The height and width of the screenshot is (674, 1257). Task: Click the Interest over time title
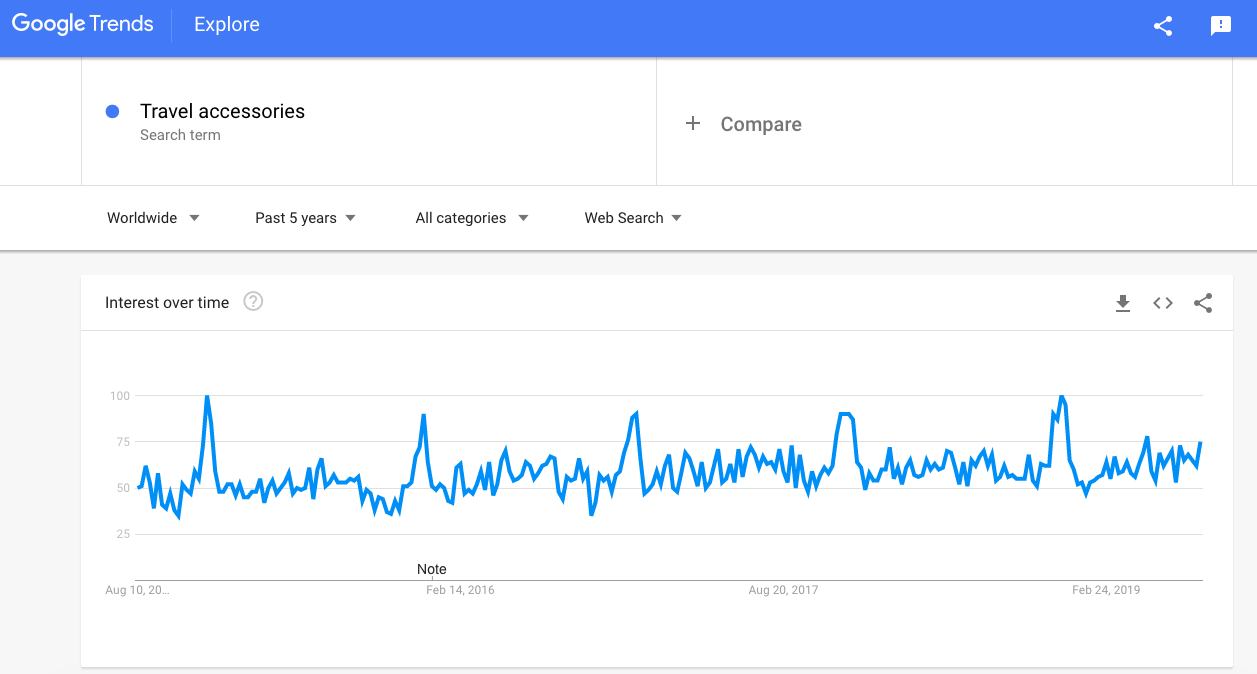(x=167, y=302)
